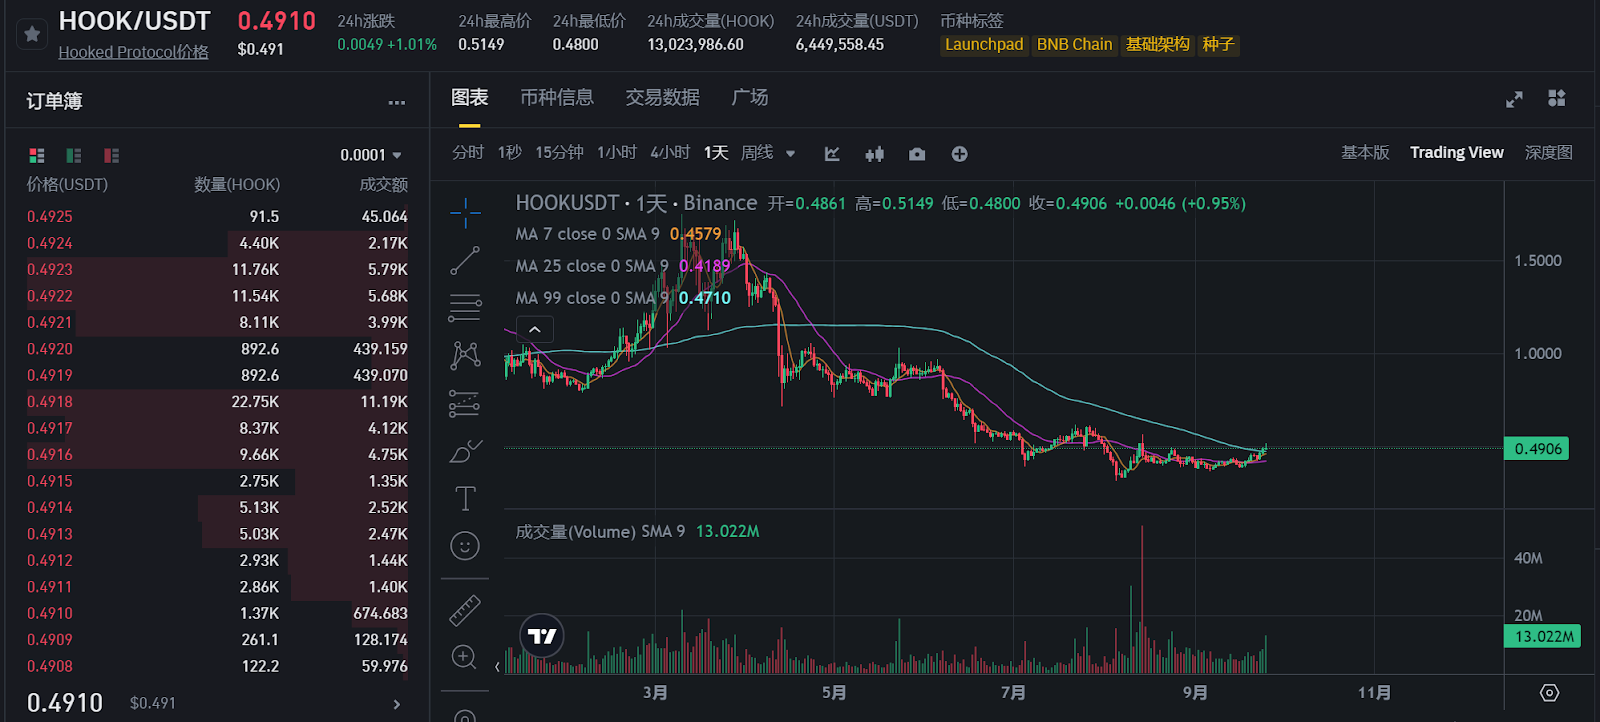This screenshot has width=1600, height=722.
Task: Select the 0.4925 sell order row
Action: coord(217,217)
